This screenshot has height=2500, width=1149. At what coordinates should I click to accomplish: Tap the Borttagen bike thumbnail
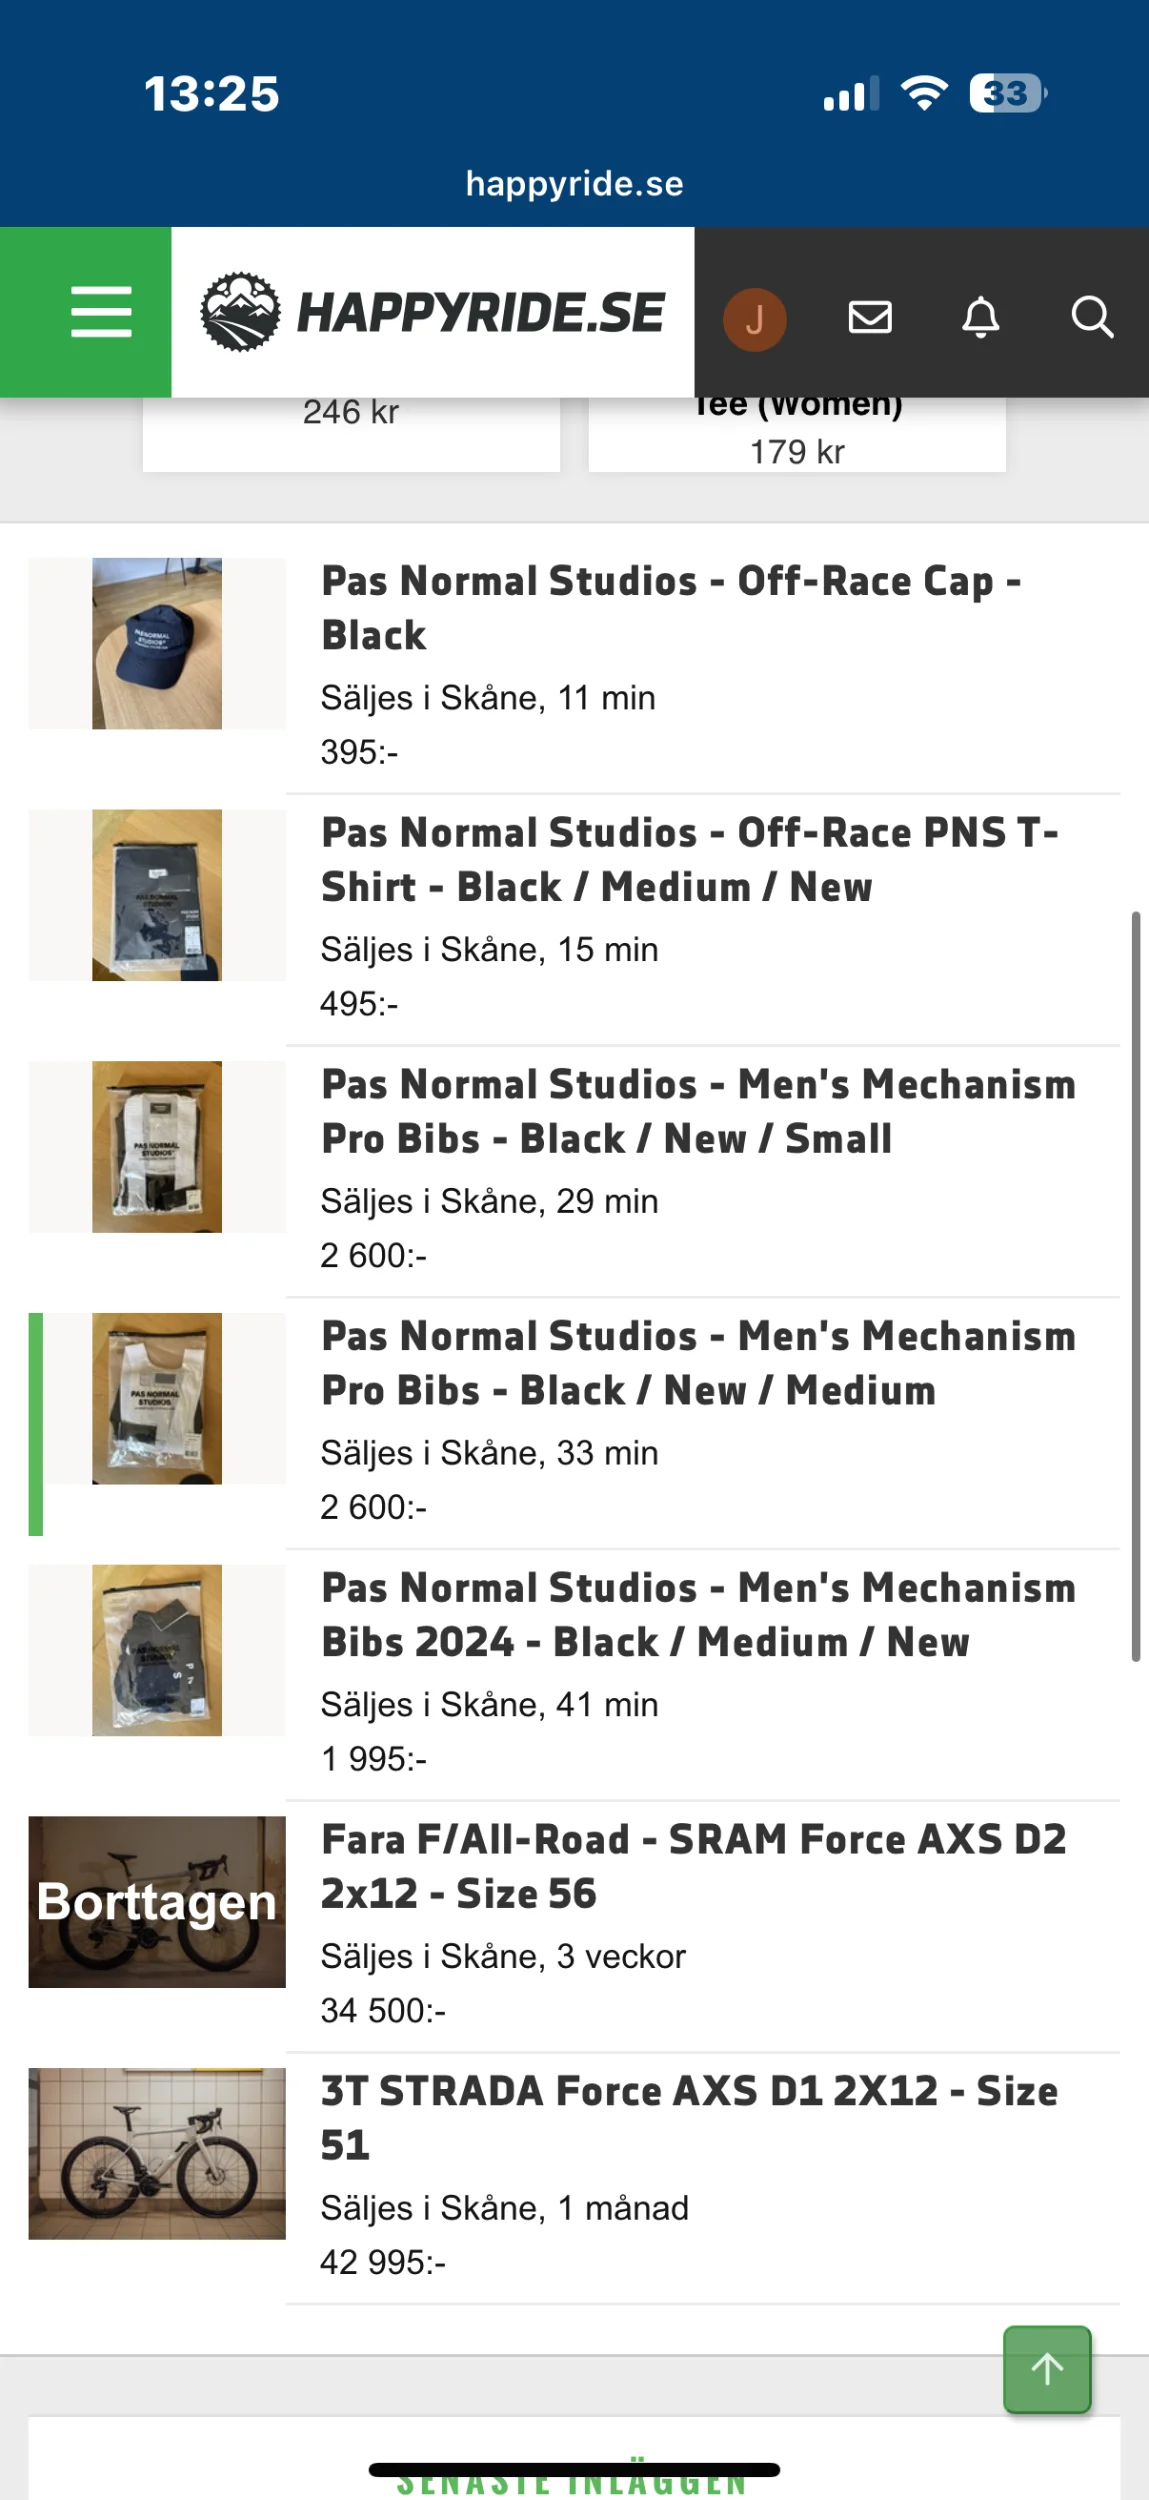(x=157, y=1901)
